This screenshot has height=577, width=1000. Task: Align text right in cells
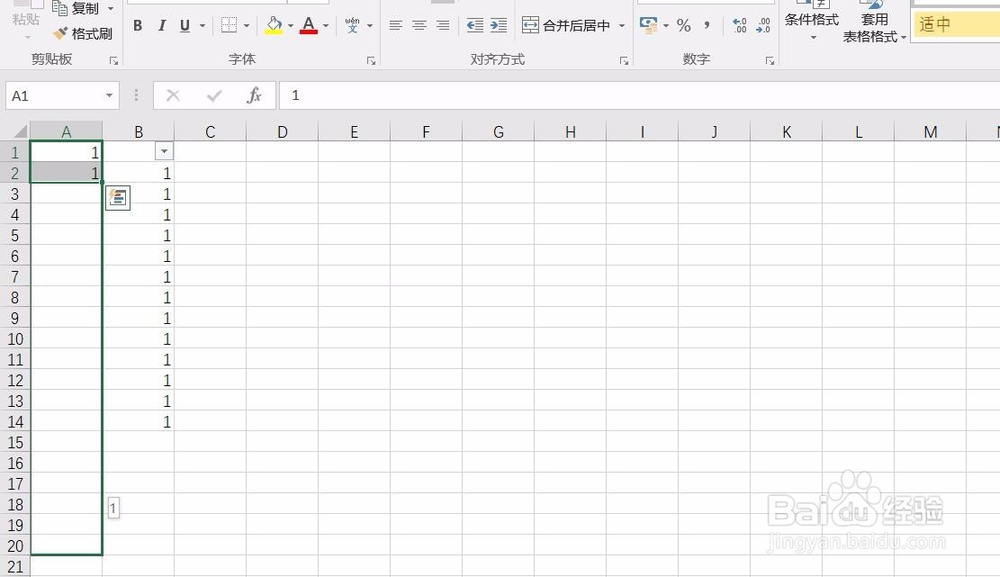[443, 26]
